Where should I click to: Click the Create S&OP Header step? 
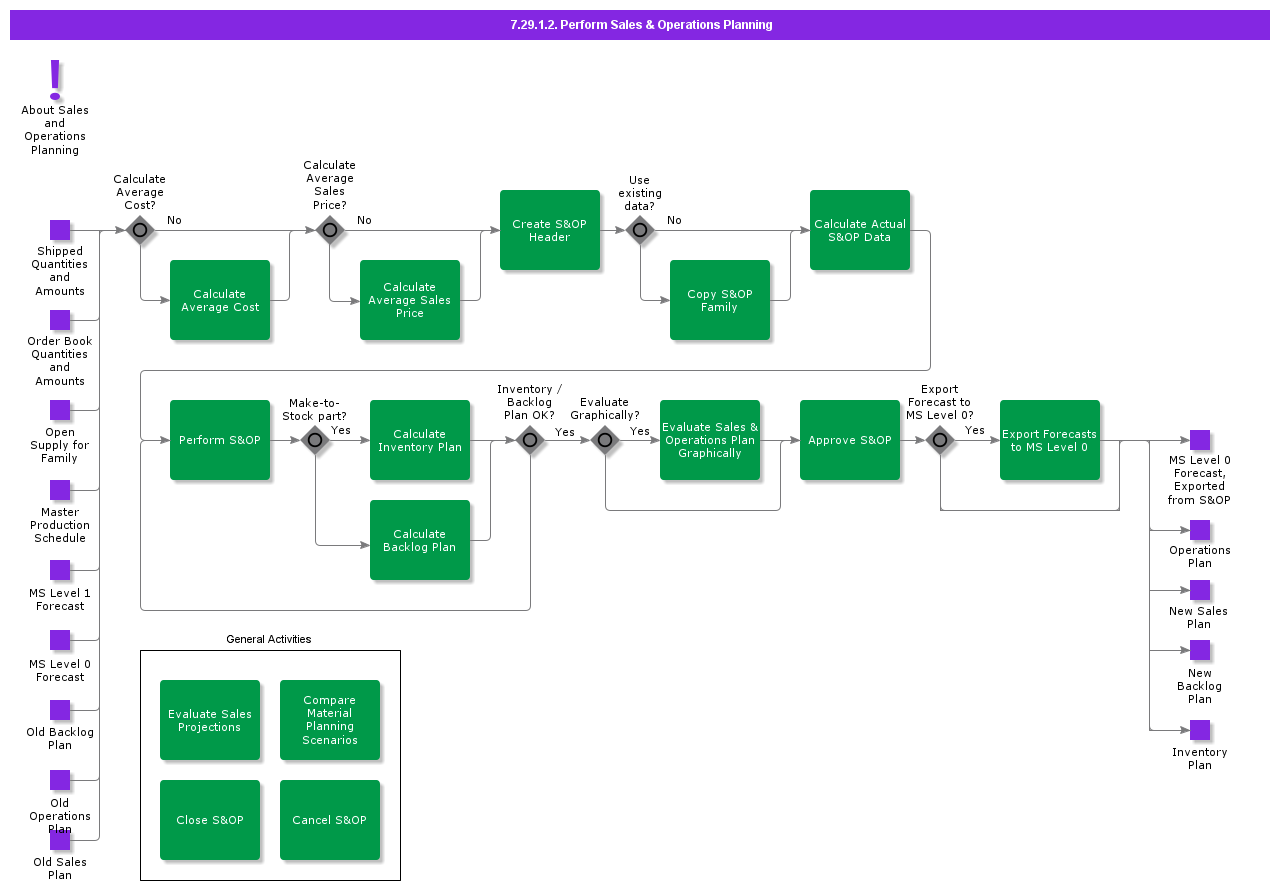click(550, 230)
